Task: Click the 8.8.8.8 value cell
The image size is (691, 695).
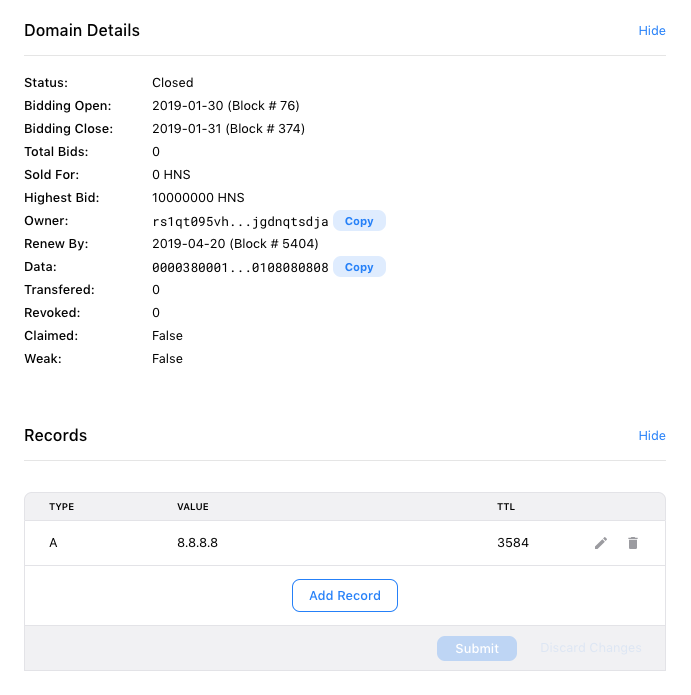Action: click(x=197, y=543)
